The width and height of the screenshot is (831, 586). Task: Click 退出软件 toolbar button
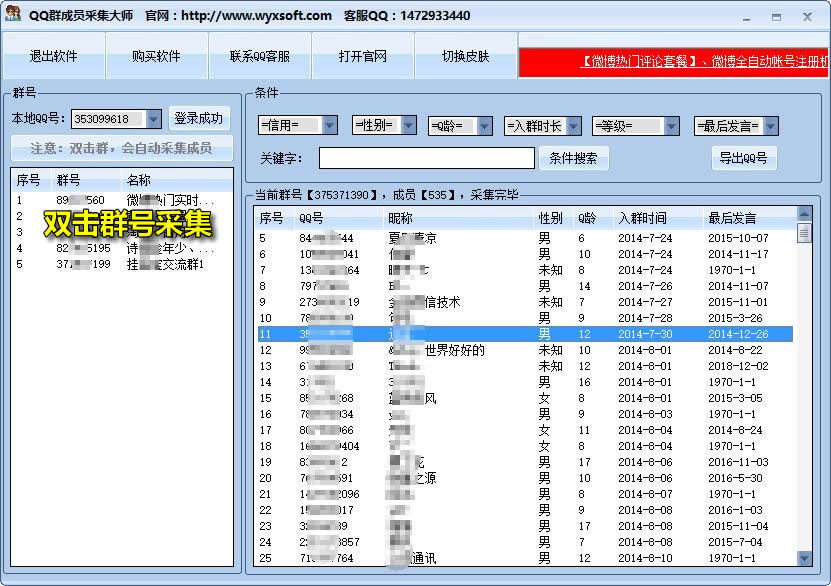click(x=54, y=56)
